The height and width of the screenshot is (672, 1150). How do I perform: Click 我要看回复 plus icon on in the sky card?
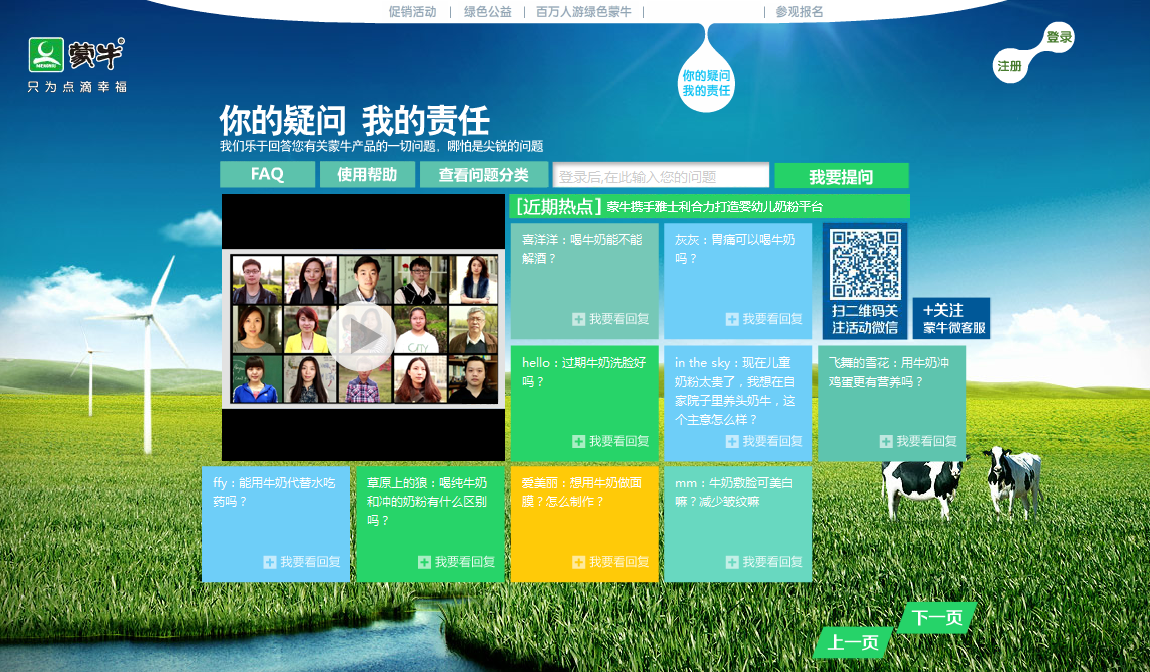(x=732, y=441)
